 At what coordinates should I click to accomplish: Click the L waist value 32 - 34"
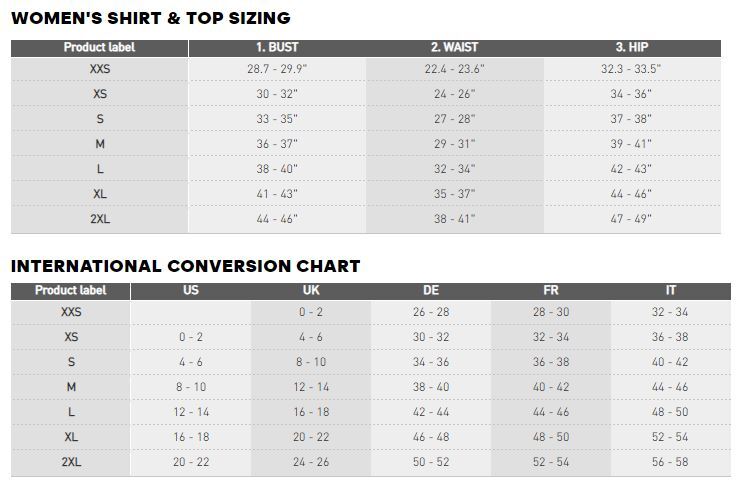tap(455, 169)
